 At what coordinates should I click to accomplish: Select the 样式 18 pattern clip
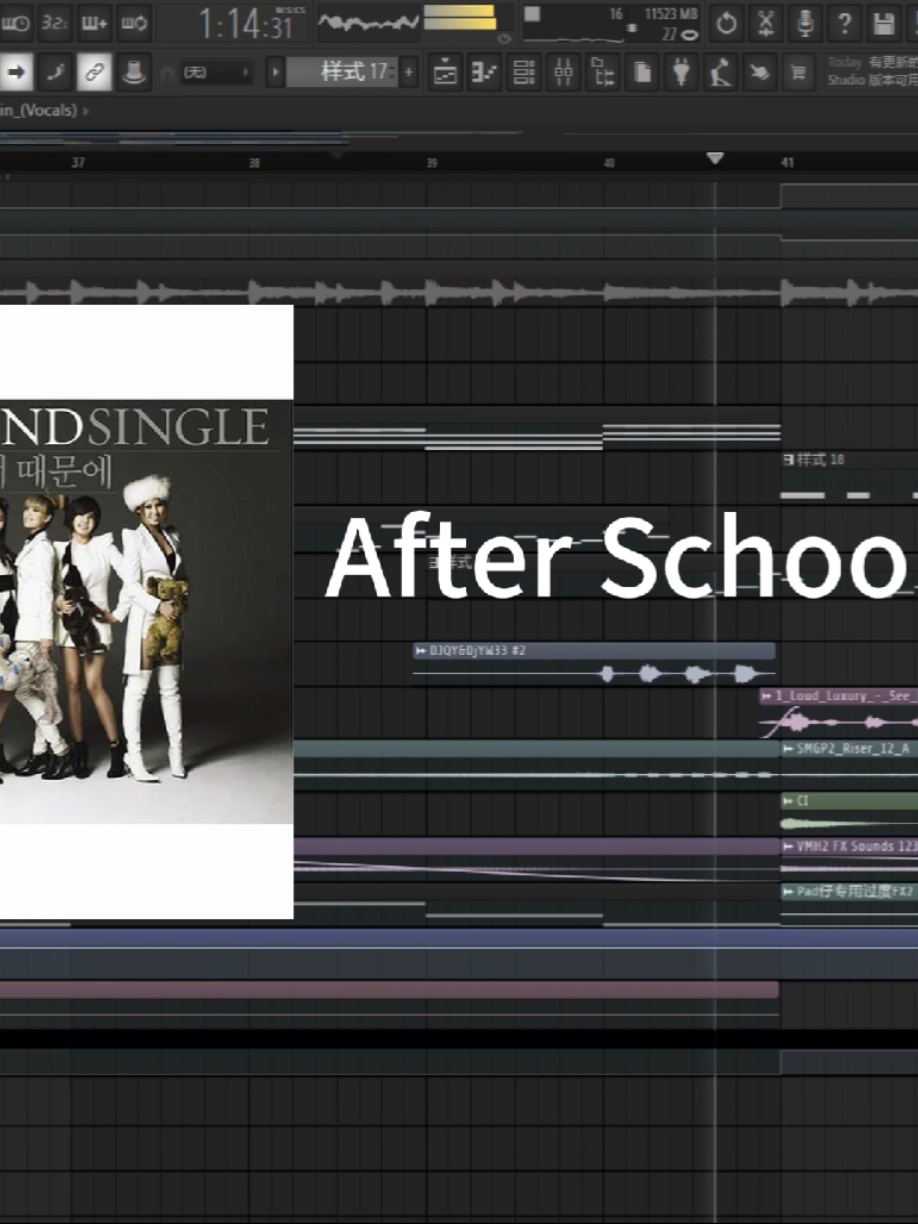coord(849,479)
